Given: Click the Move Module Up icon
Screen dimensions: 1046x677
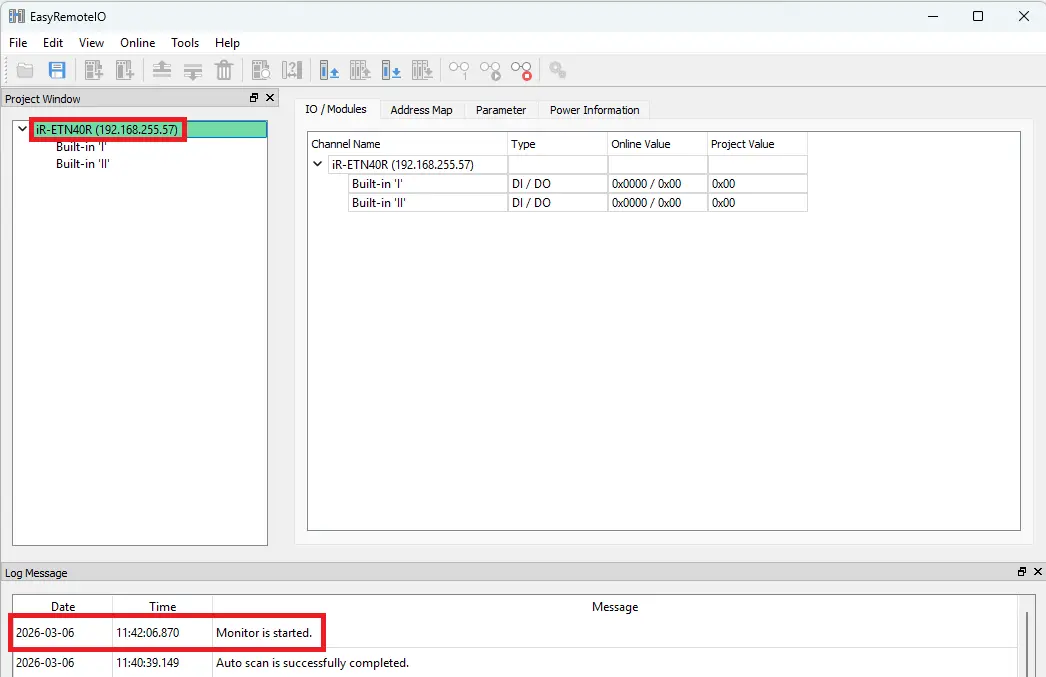Looking at the screenshot, I should tap(160, 70).
